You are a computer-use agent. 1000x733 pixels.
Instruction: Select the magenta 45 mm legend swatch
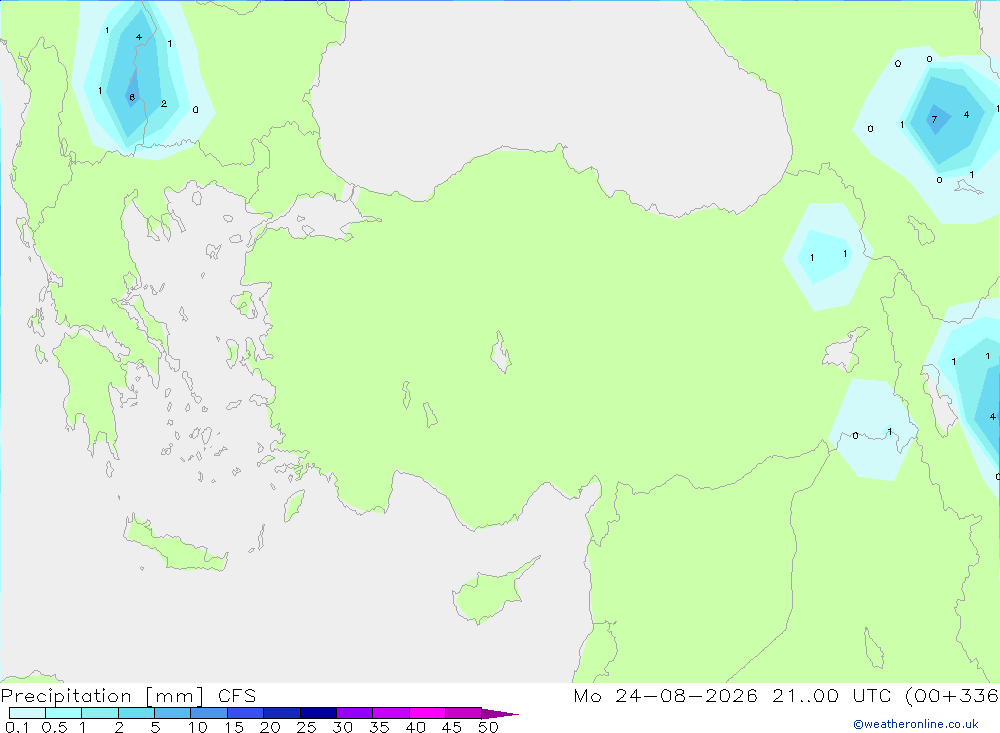tap(463, 713)
